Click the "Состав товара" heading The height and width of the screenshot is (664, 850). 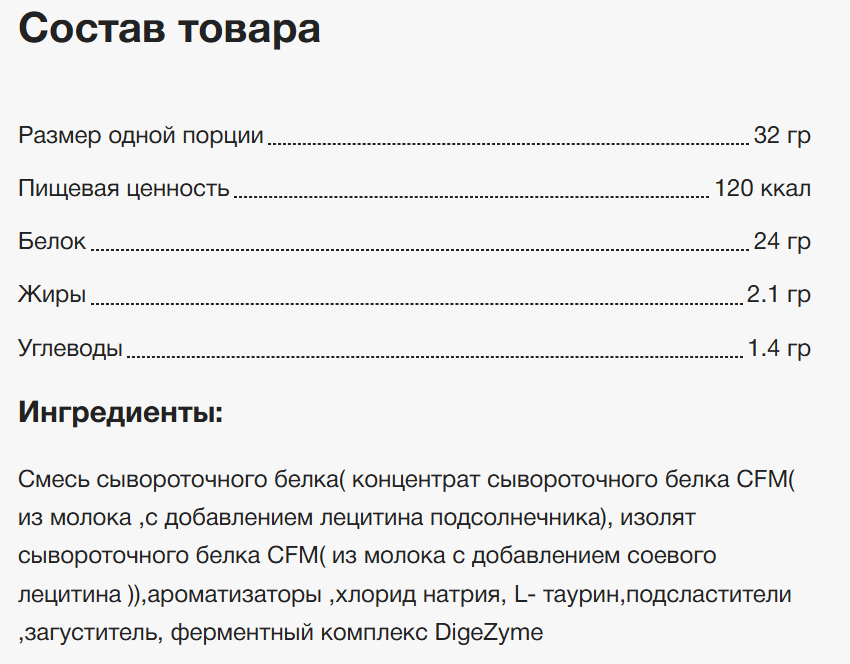(x=169, y=28)
